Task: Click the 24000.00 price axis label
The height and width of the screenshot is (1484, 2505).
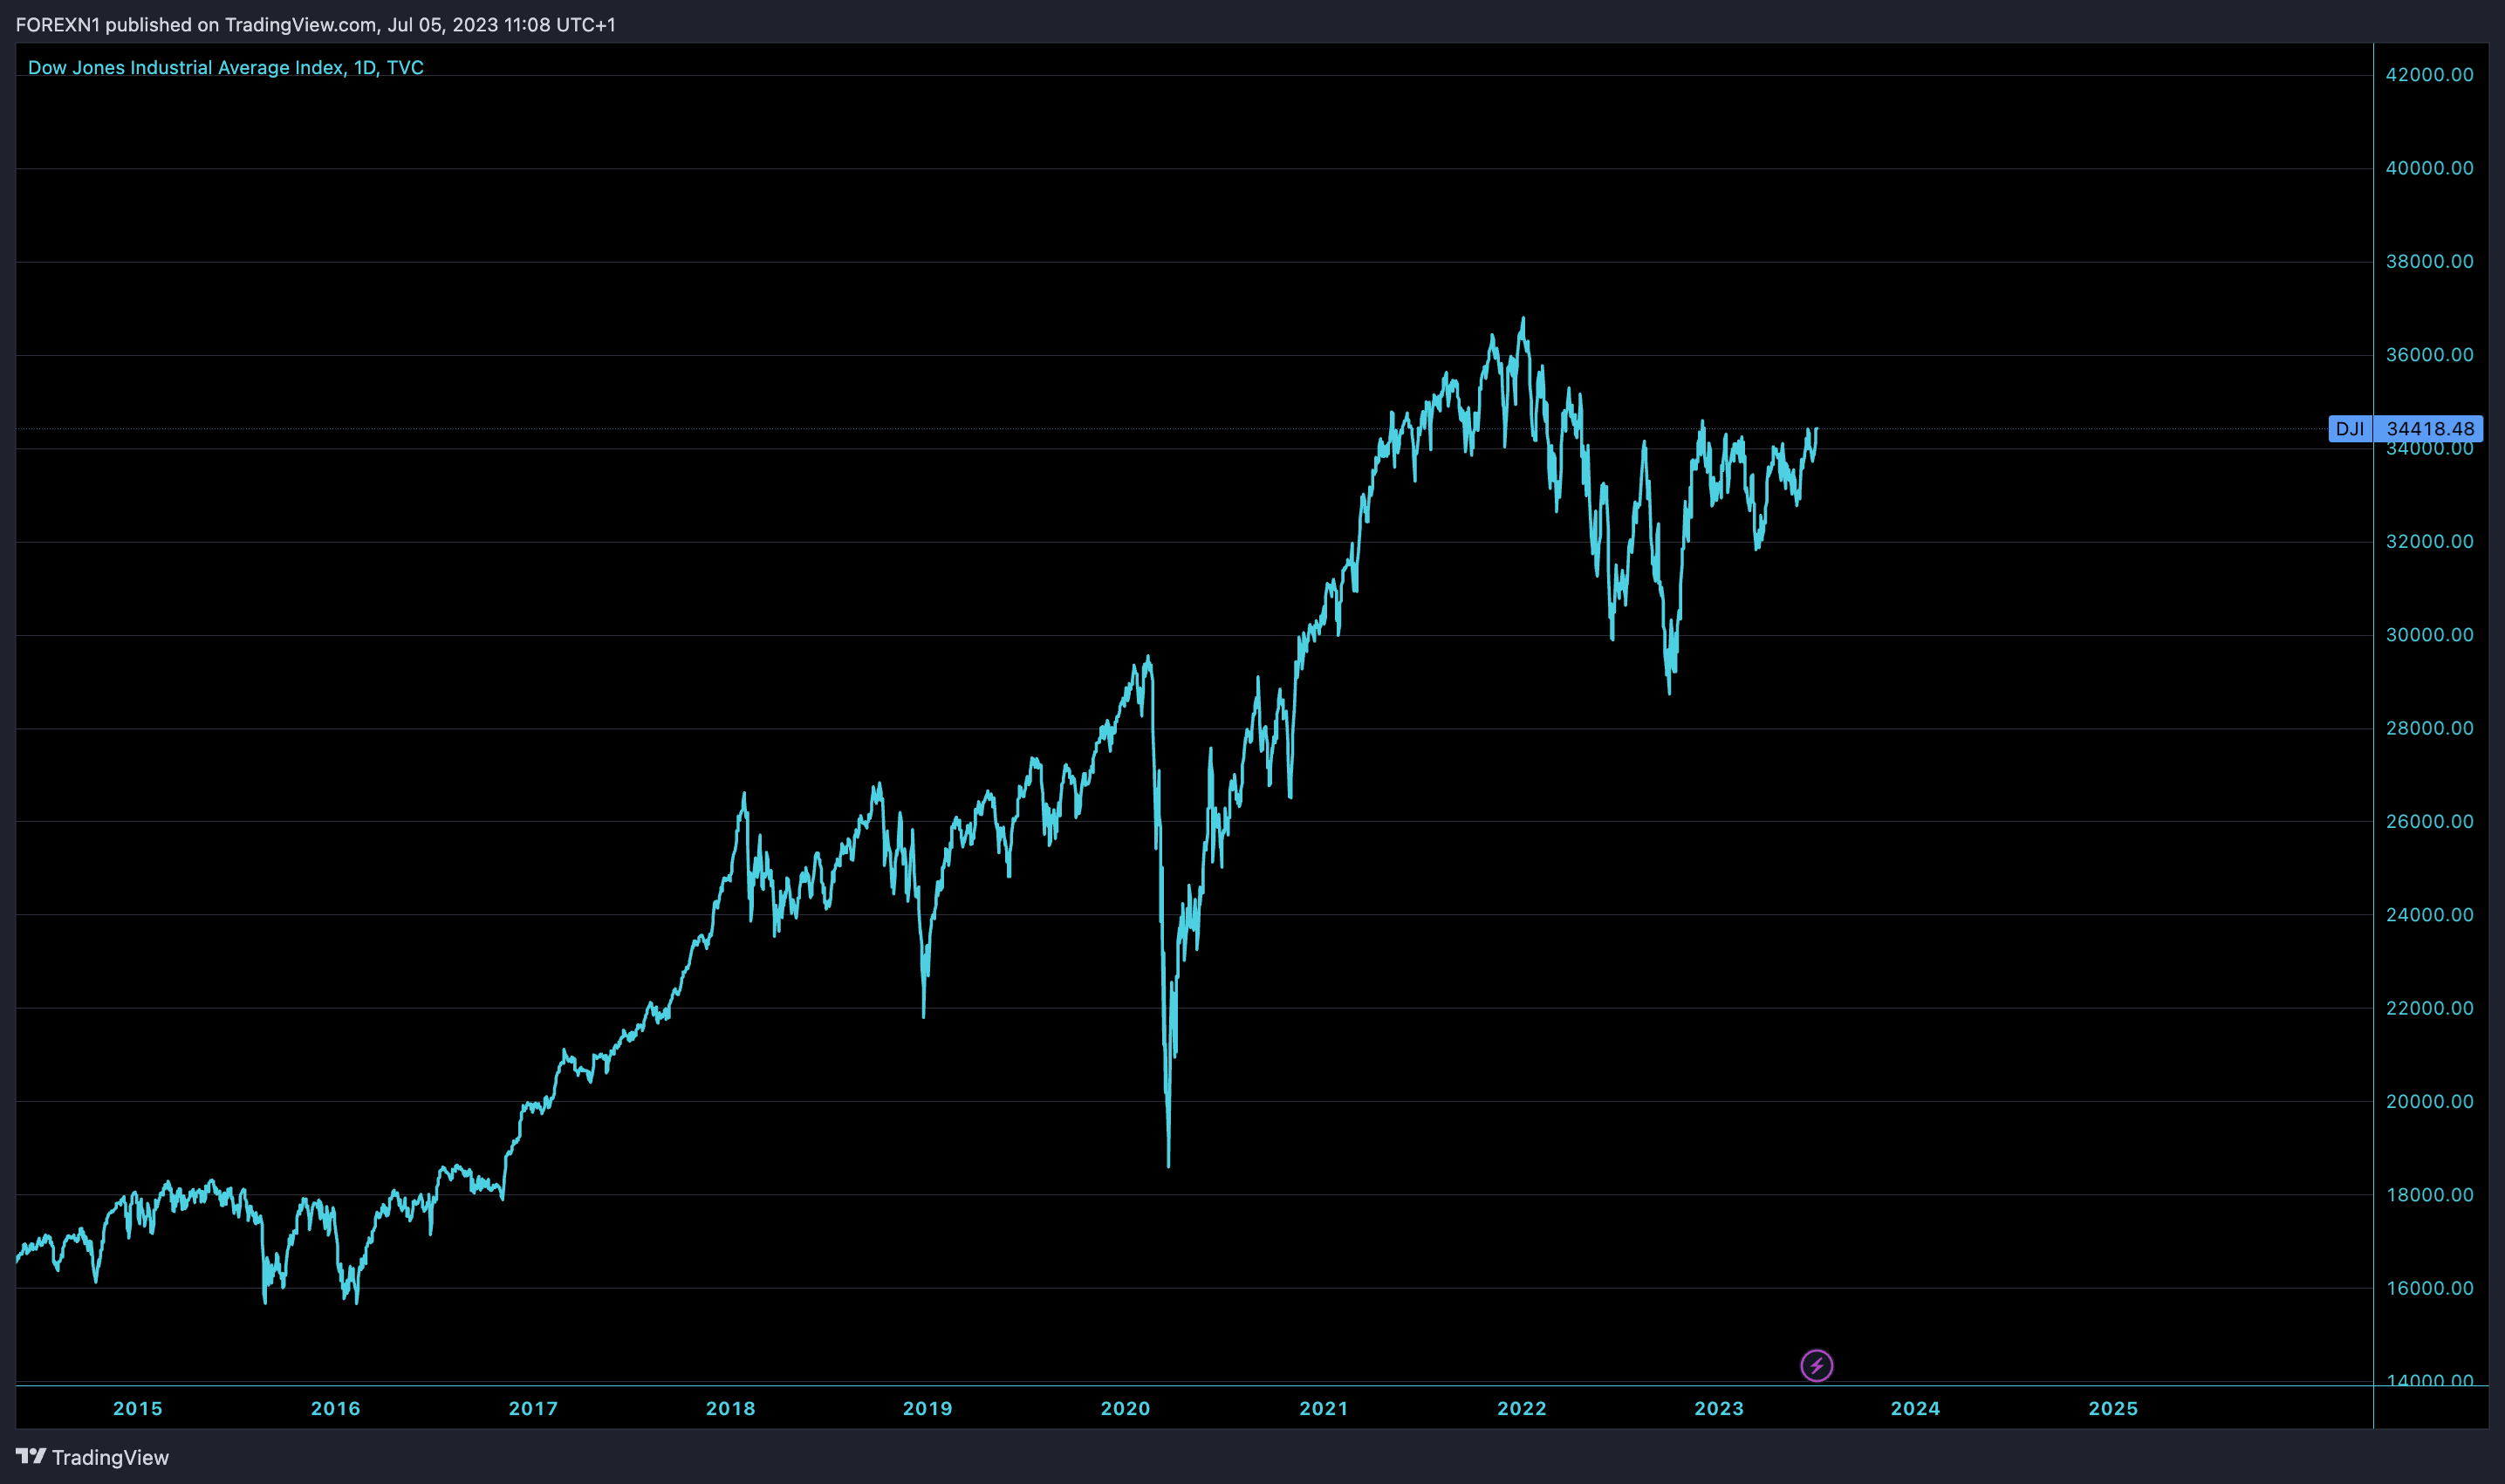Action: click(x=2430, y=915)
